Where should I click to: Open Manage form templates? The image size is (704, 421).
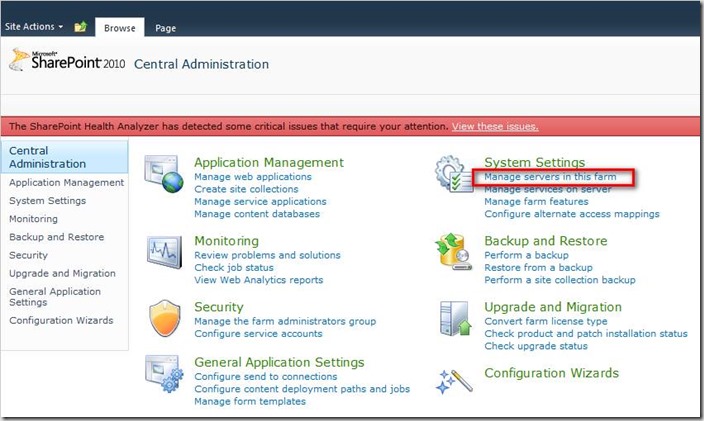pyautogui.click(x=250, y=402)
